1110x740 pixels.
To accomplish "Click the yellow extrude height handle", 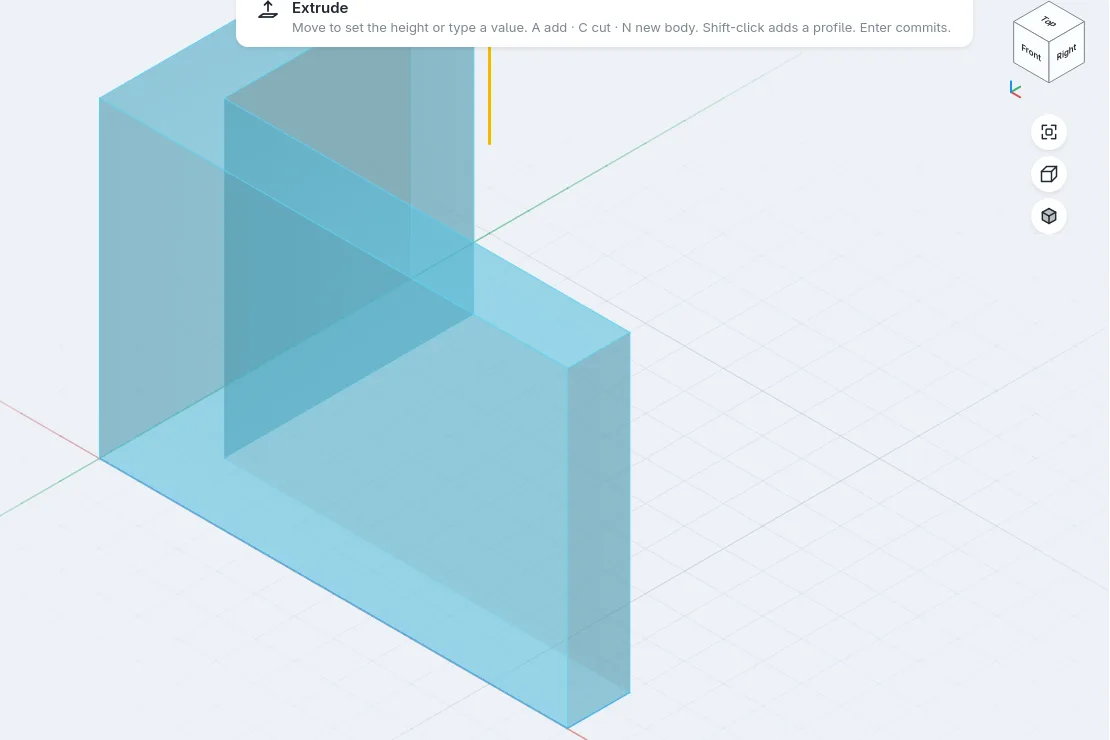I will [489, 96].
